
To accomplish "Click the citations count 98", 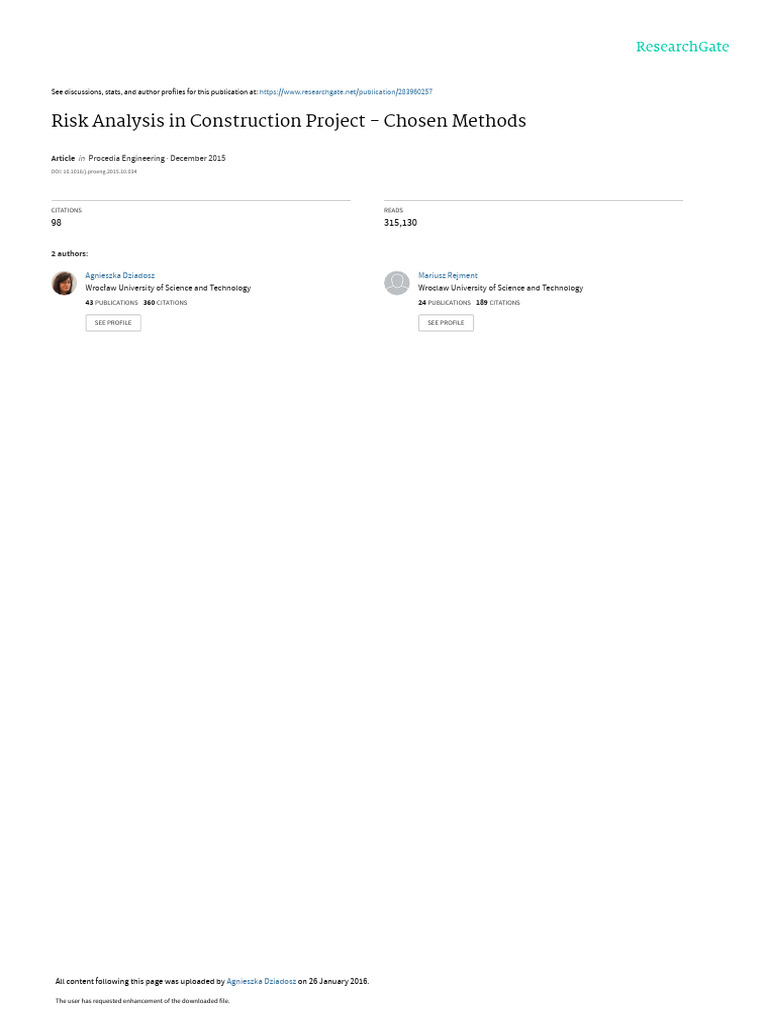I will 56,223.
